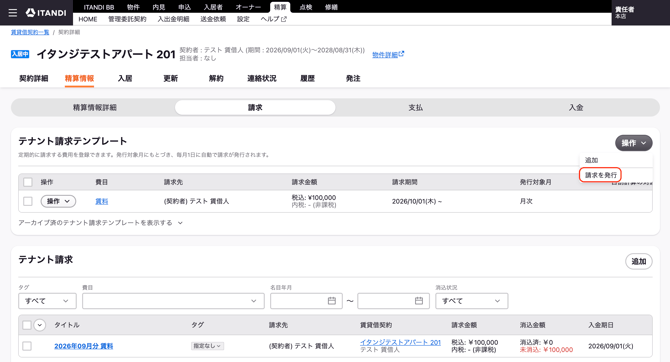Open the 2026年09月分 賃料 link
Screen dimensions: 670x362
pyautogui.click(x=84, y=346)
